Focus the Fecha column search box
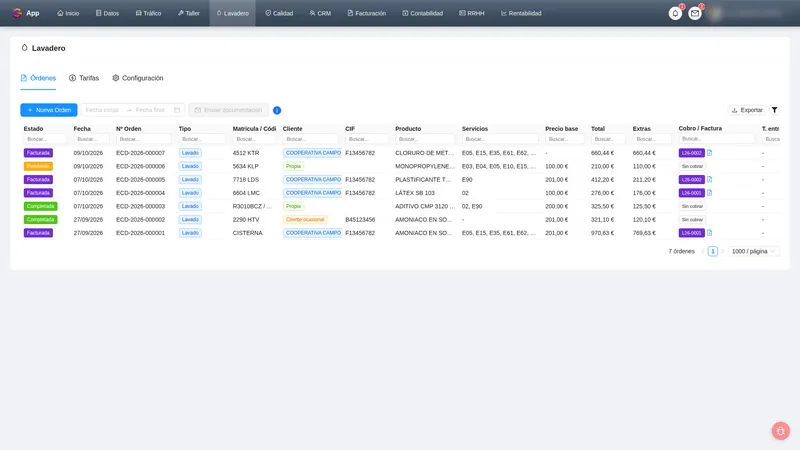This screenshot has width=800, height=450. [91, 139]
